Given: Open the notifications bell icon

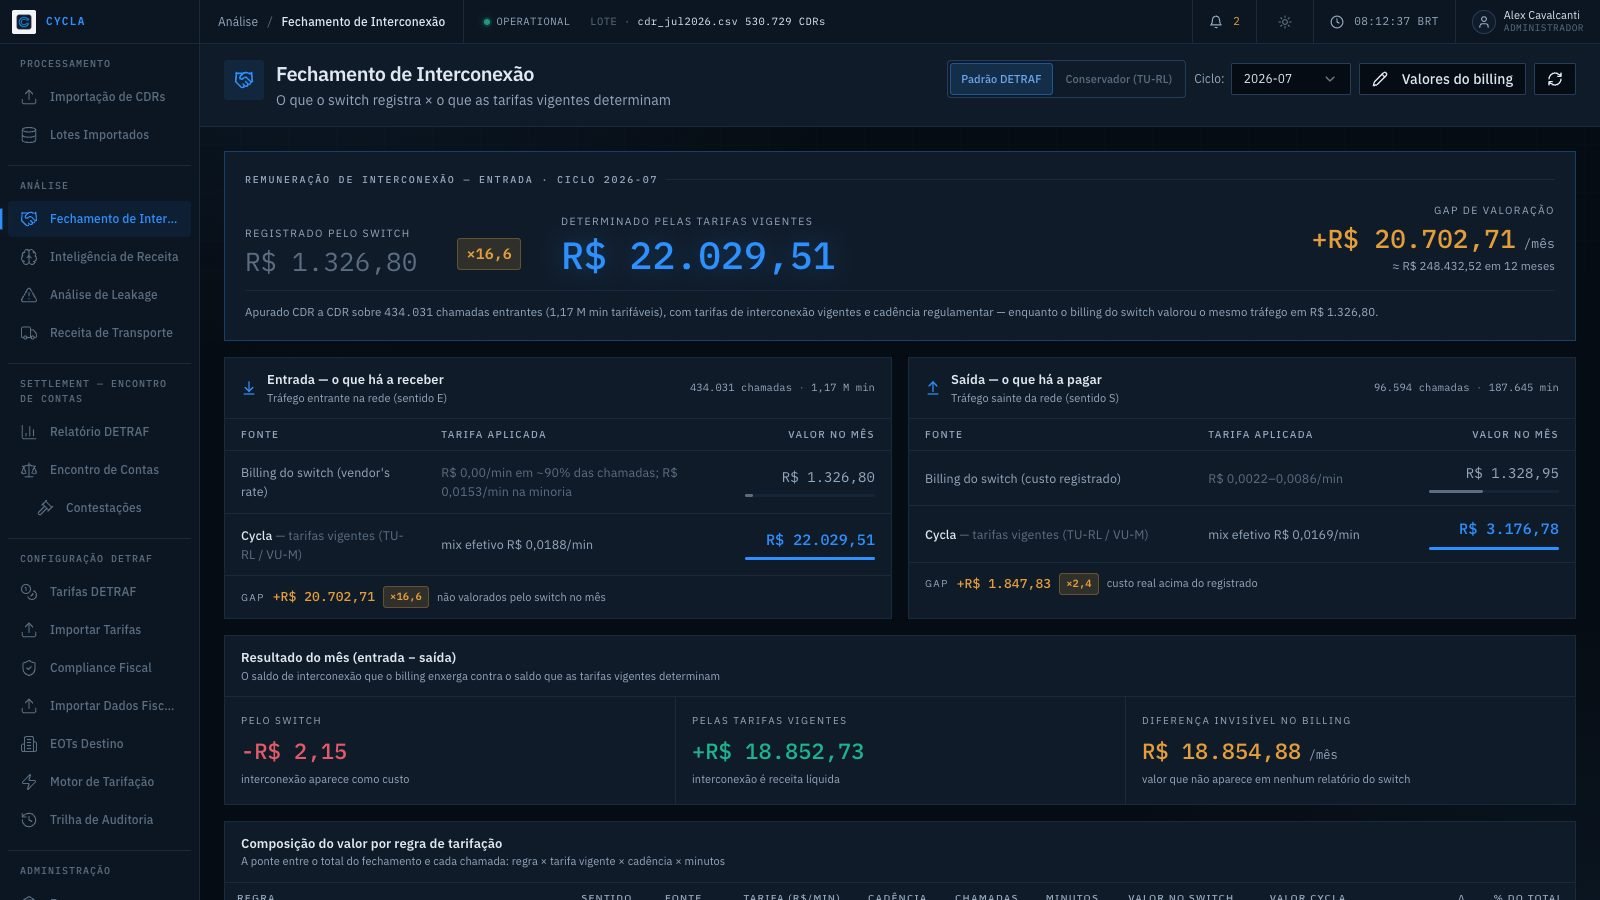Looking at the screenshot, I should [x=1216, y=22].
